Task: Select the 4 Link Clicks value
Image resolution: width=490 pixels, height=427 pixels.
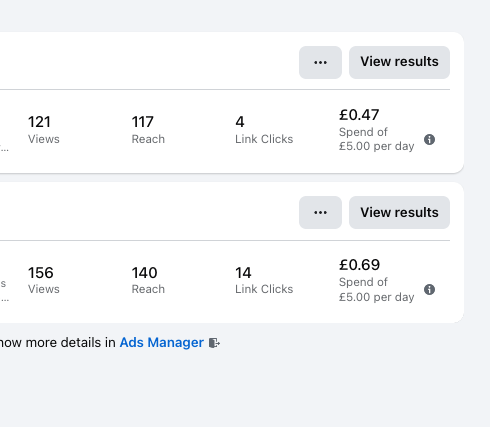Action: pos(240,122)
